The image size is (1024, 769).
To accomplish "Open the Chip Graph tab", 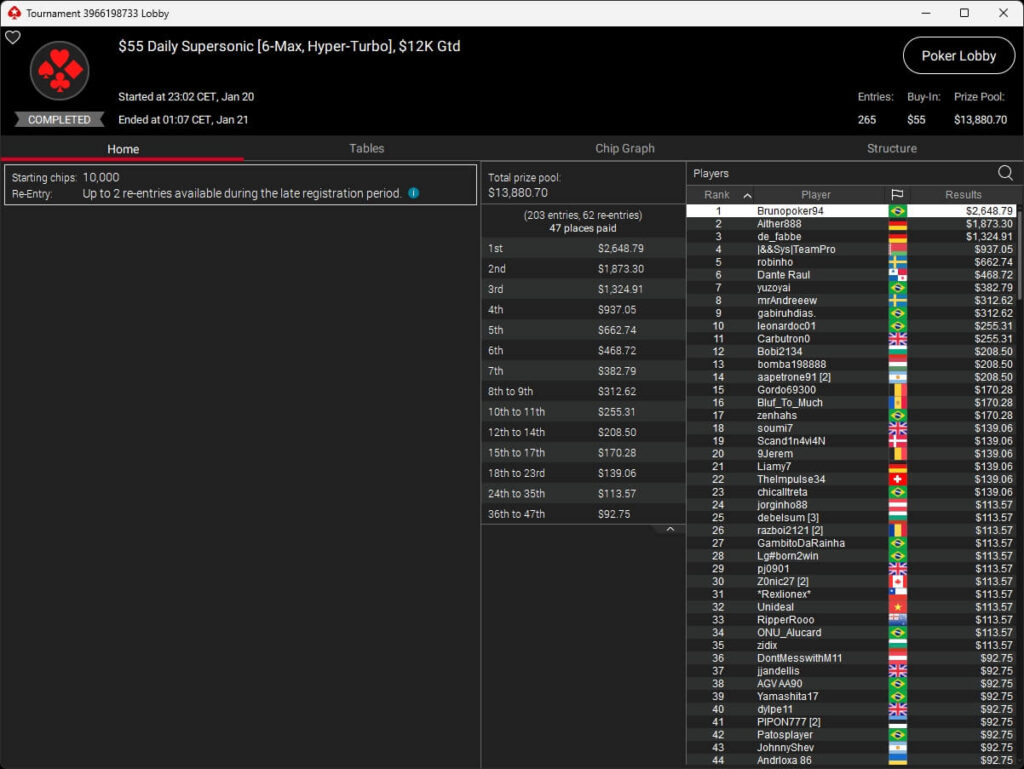I will point(625,148).
